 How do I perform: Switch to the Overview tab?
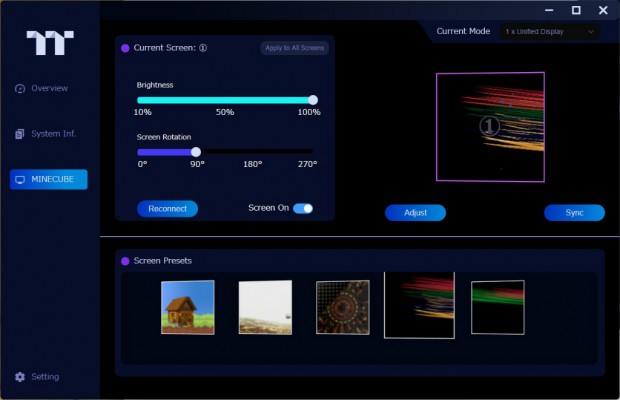[x=48, y=88]
